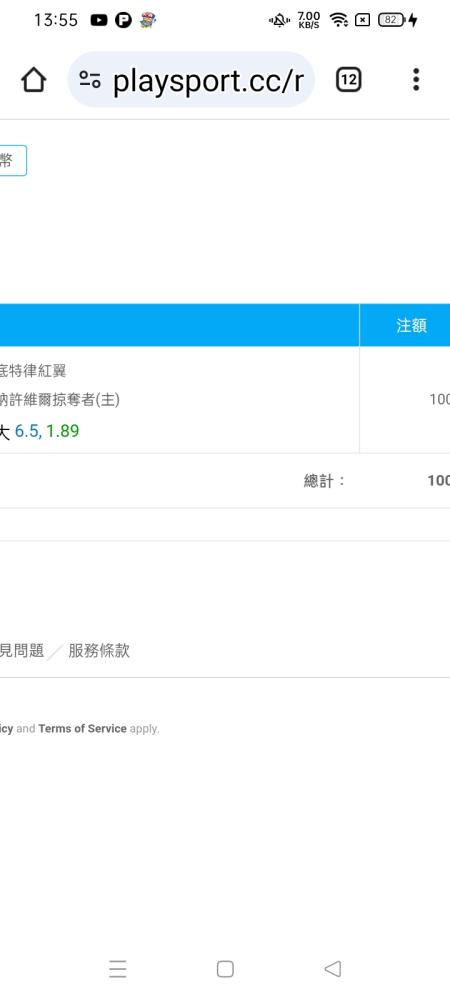Screen dimensions: 450x1000
Task: Open the Chrome three-dot menu
Action: click(x=416, y=80)
